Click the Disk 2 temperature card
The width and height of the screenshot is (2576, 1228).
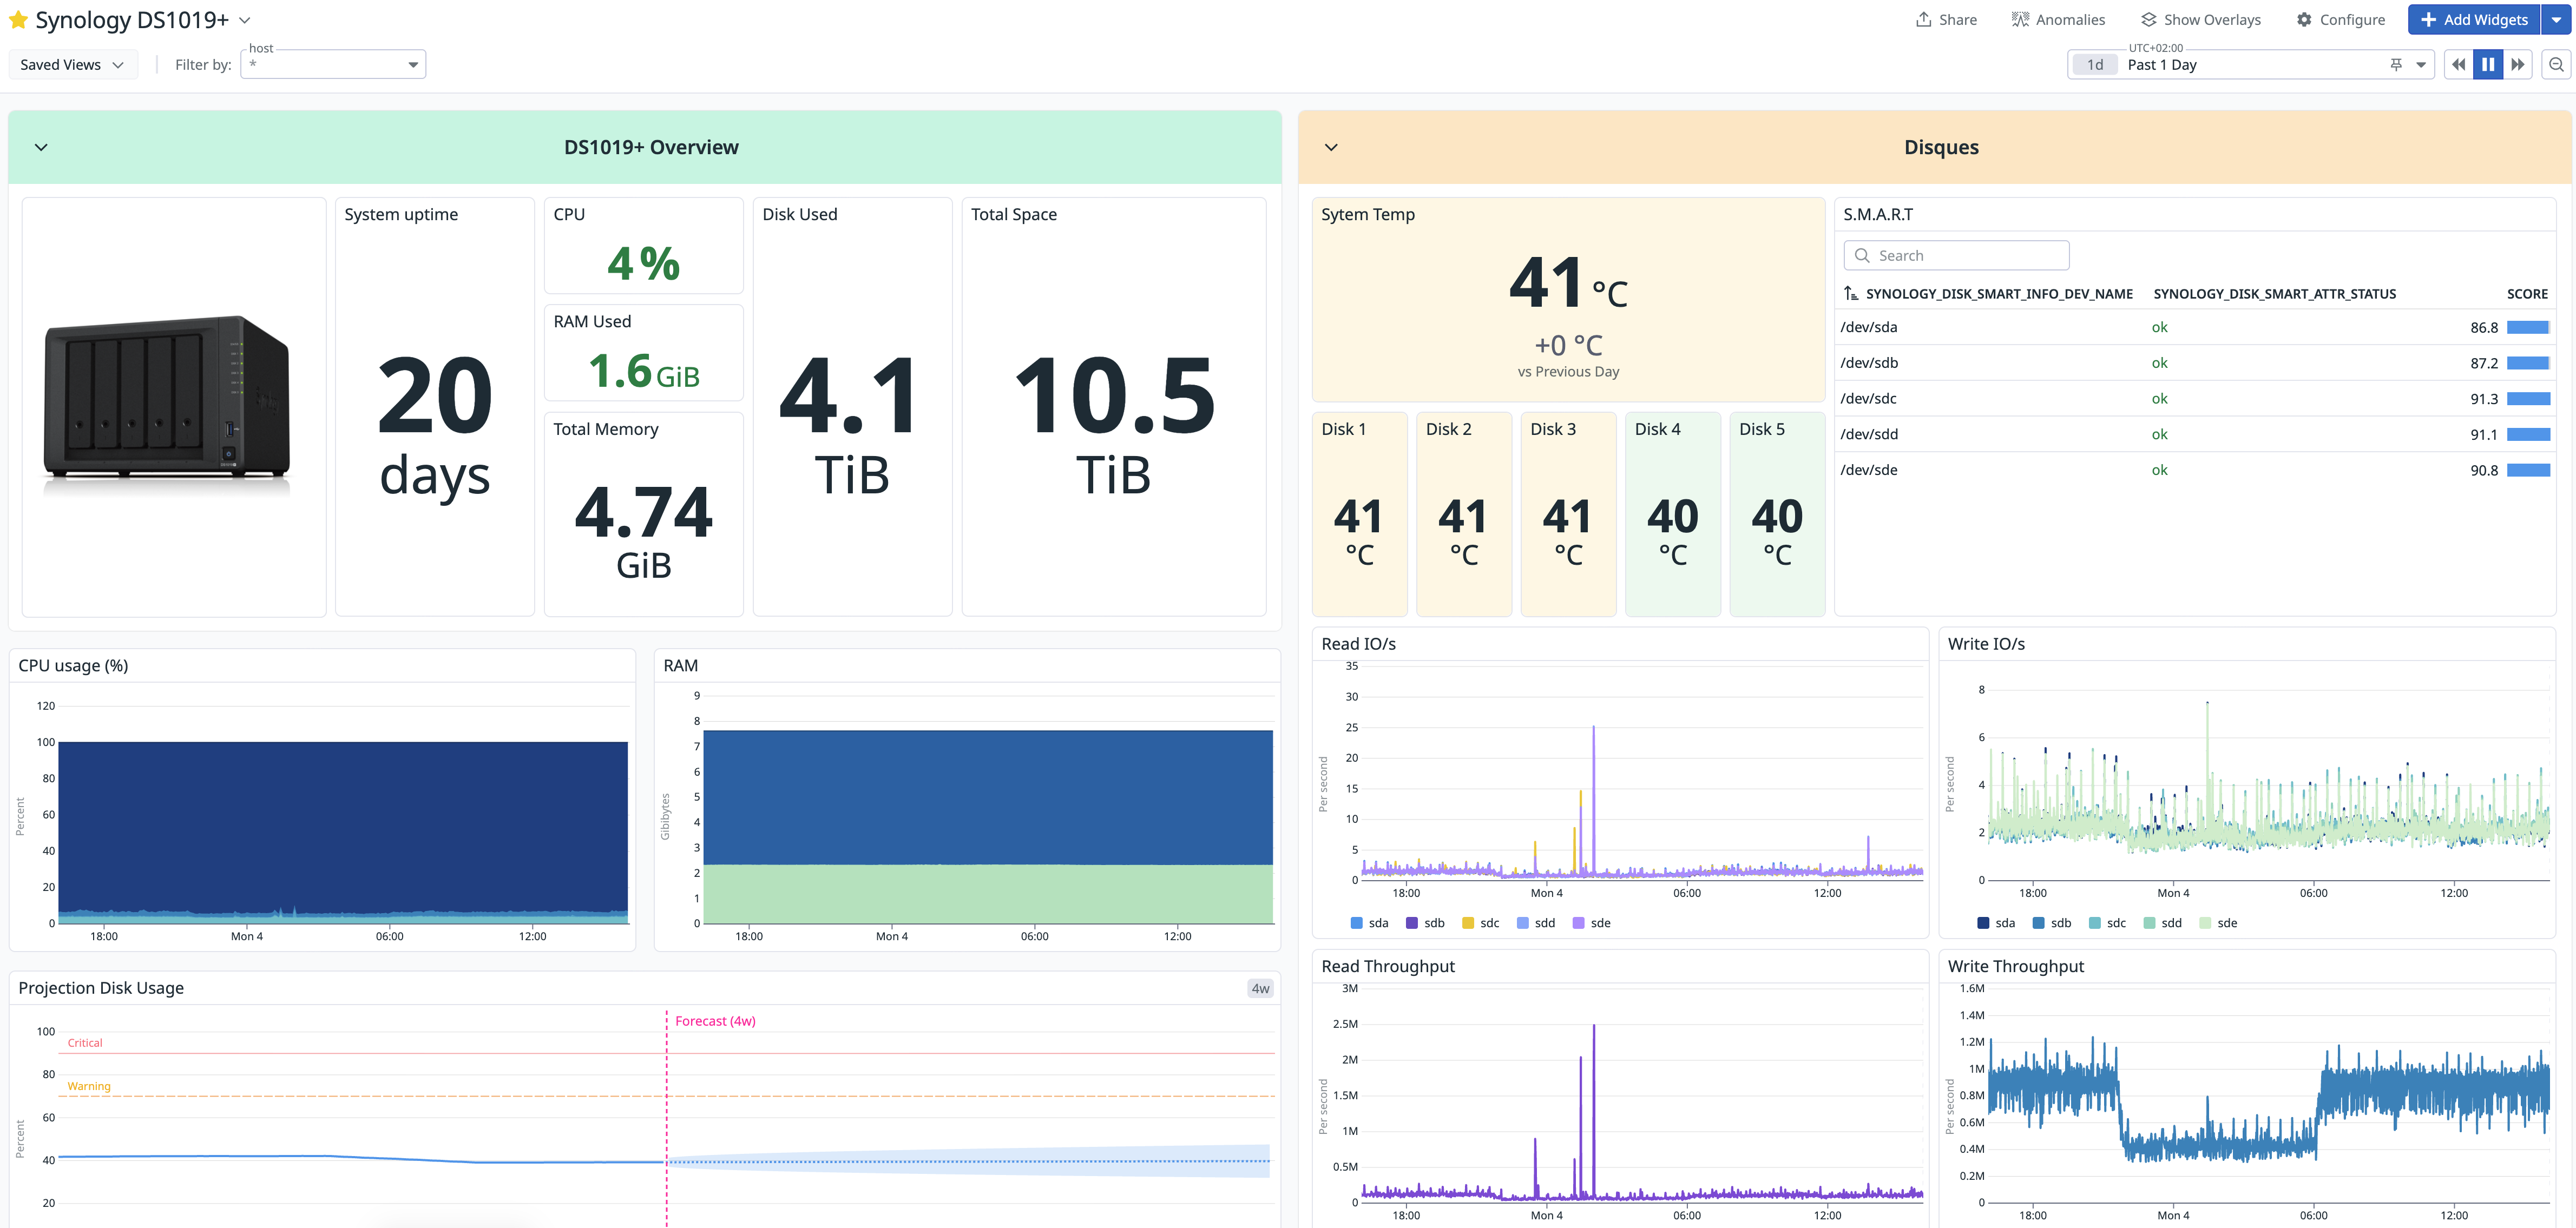click(x=1464, y=514)
